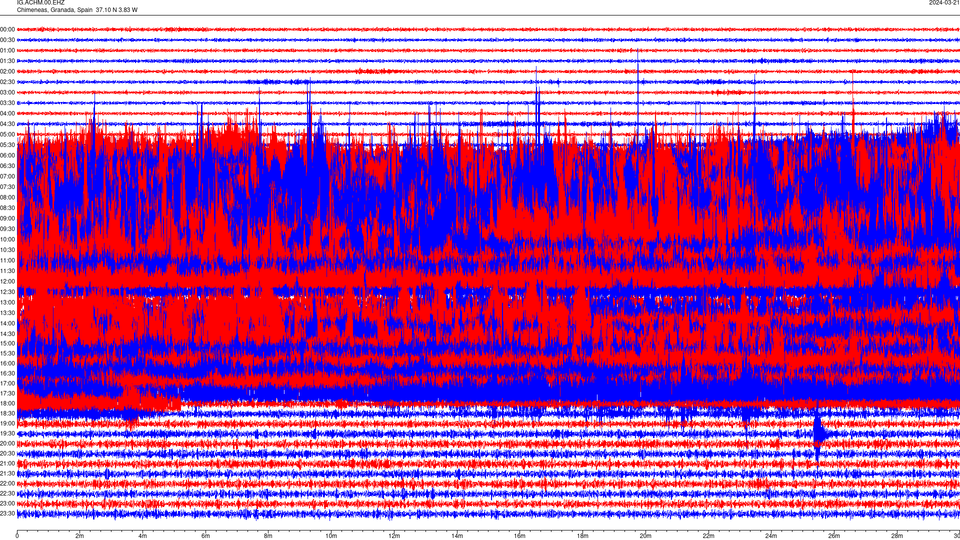Click the station code IG.ACHM.00.EHZ

click(x=40, y=3)
